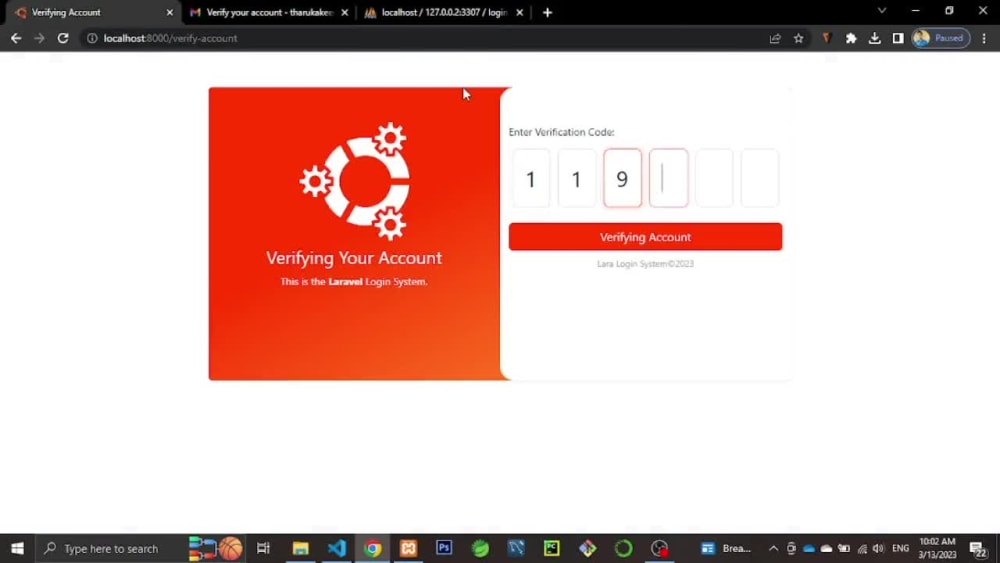Open the Paused profile button
The width and height of the screenshot is (1000, 563).
[x=941, y=38]
